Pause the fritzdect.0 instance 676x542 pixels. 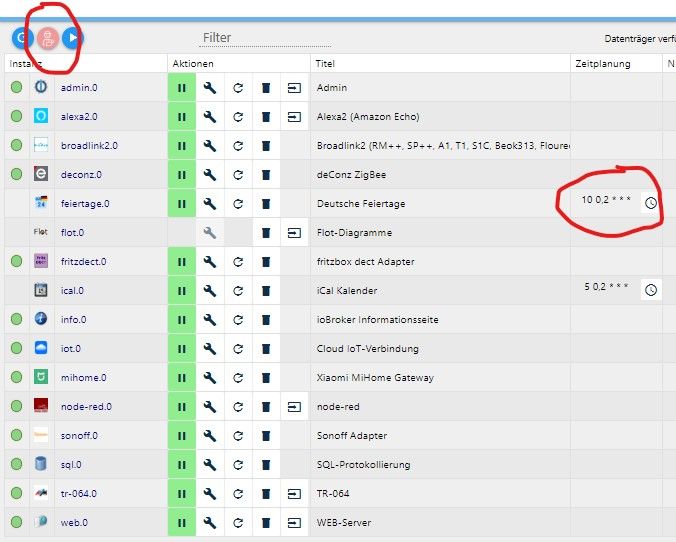click(182, 262)
